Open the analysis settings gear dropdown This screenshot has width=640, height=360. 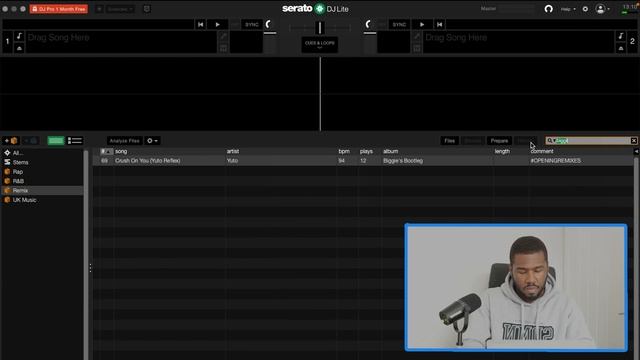(152, 141)
